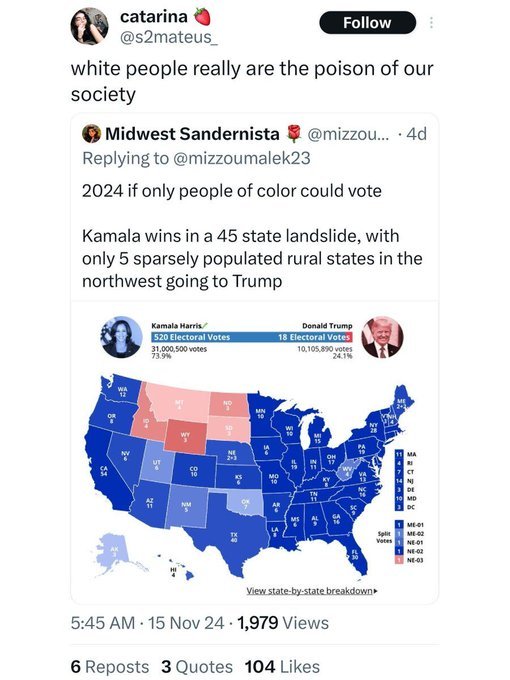The image size is (510, 680).
Task: Follow the @s2mateus_ account
Action: point(367,23)
